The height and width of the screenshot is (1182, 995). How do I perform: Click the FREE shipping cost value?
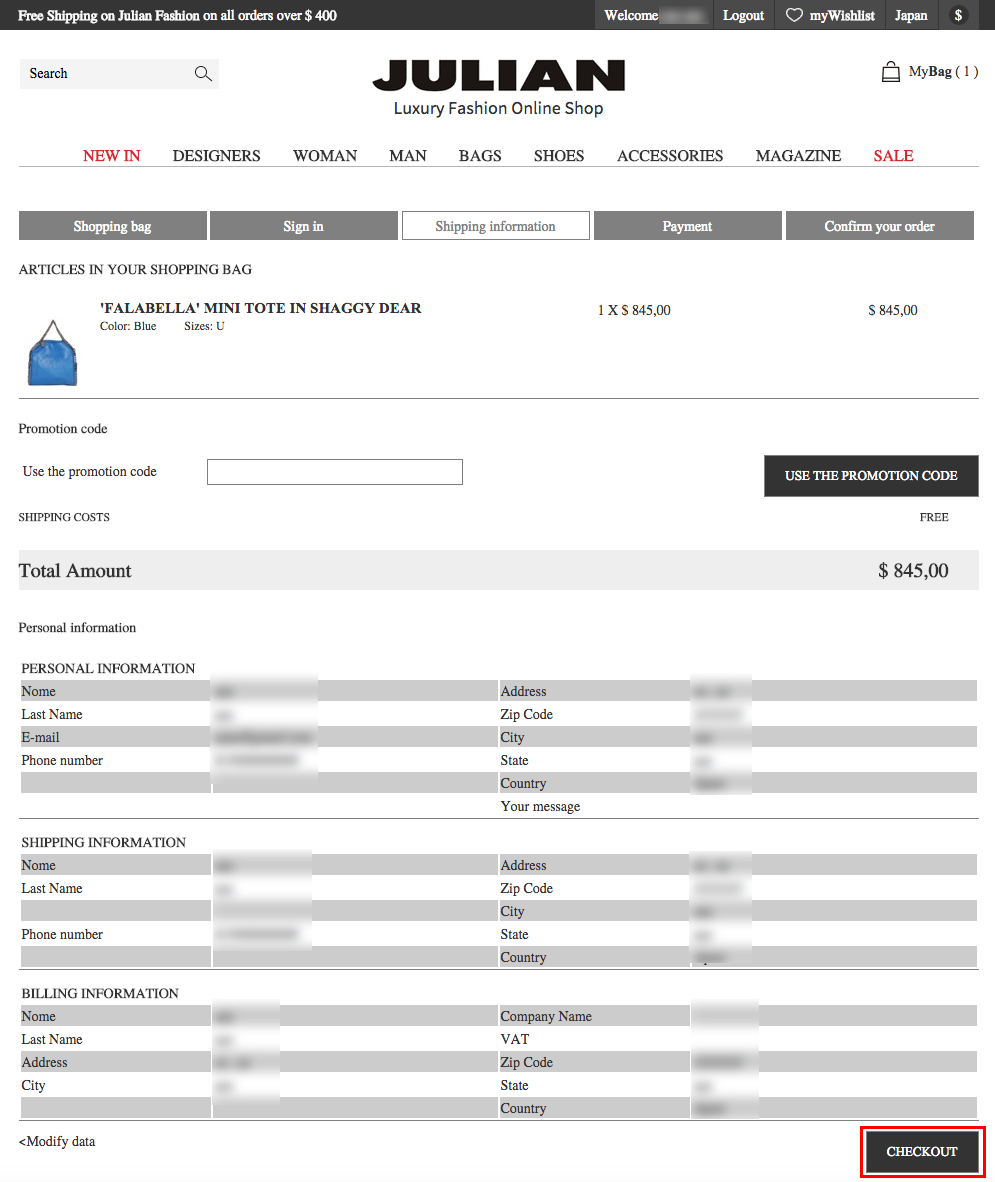pyautogui.click(x=934, y=517)
